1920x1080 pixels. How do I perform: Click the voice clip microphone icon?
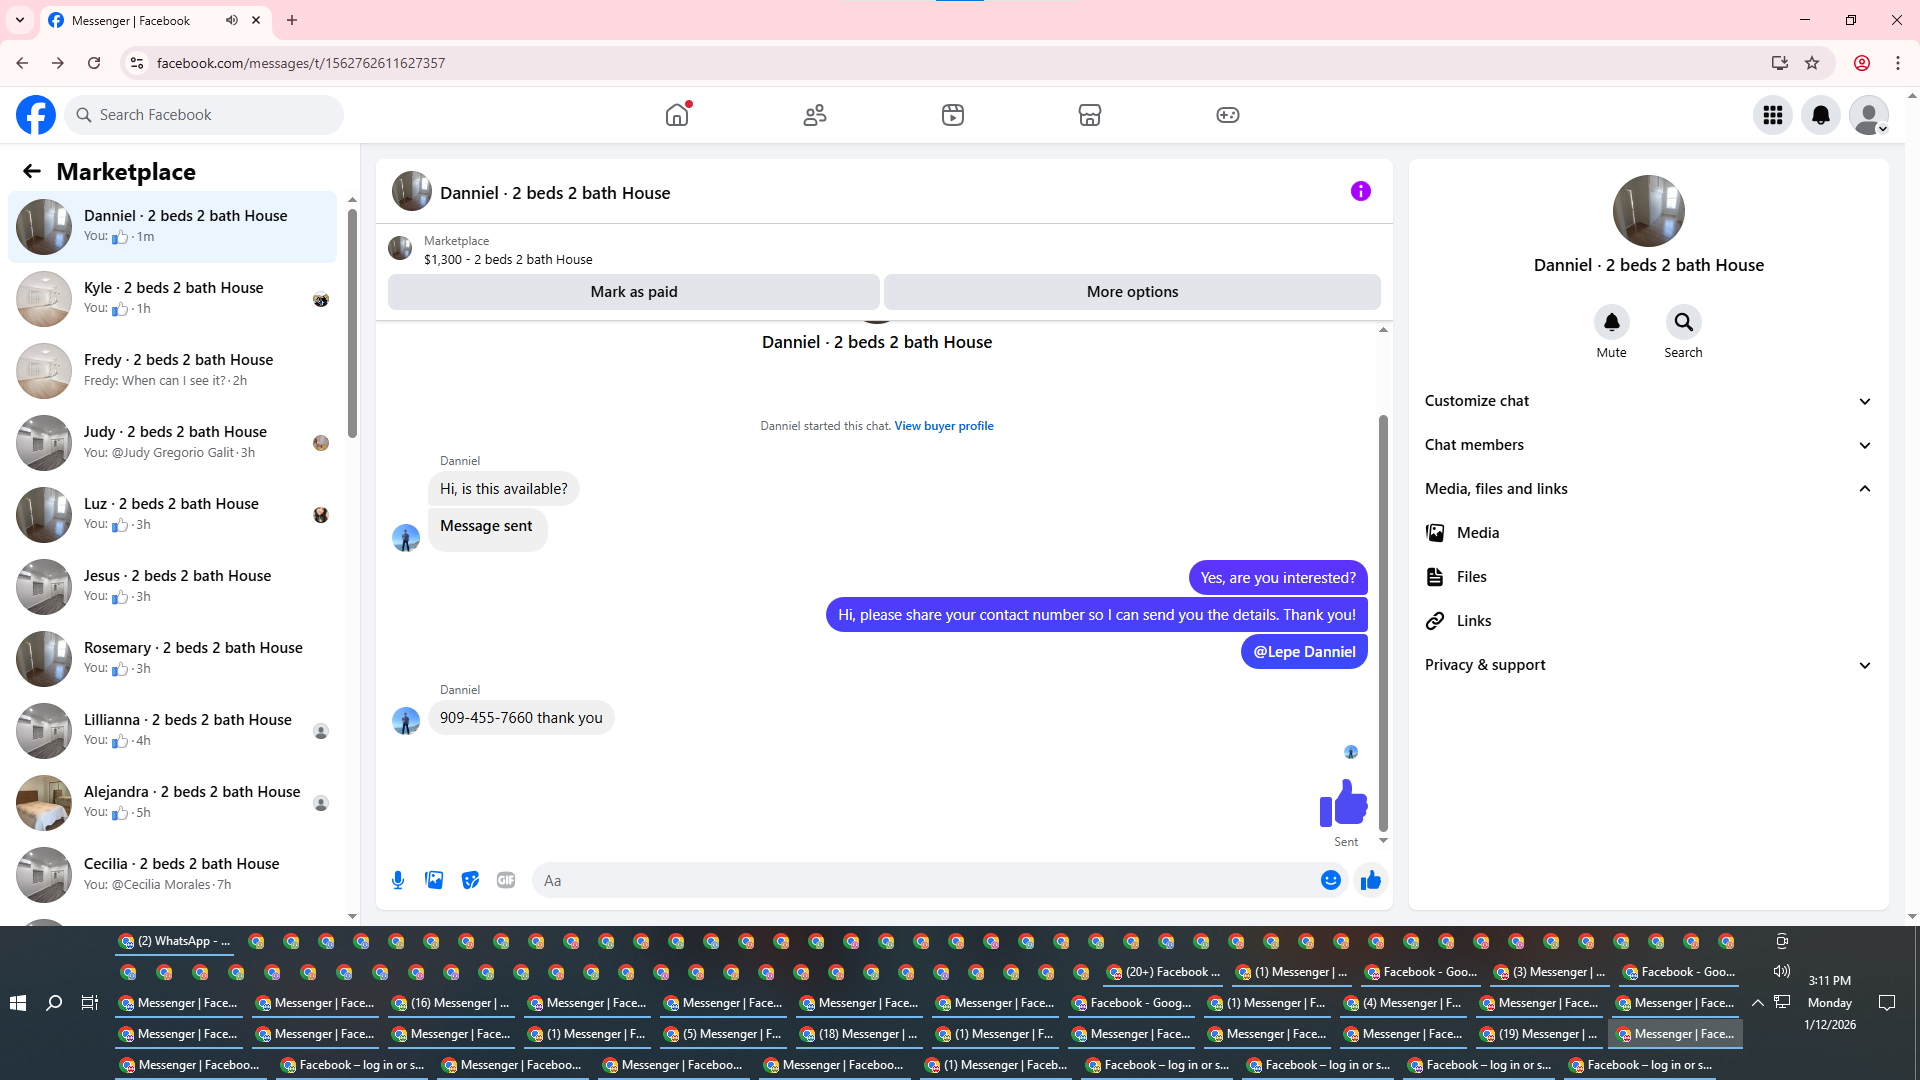398,880
